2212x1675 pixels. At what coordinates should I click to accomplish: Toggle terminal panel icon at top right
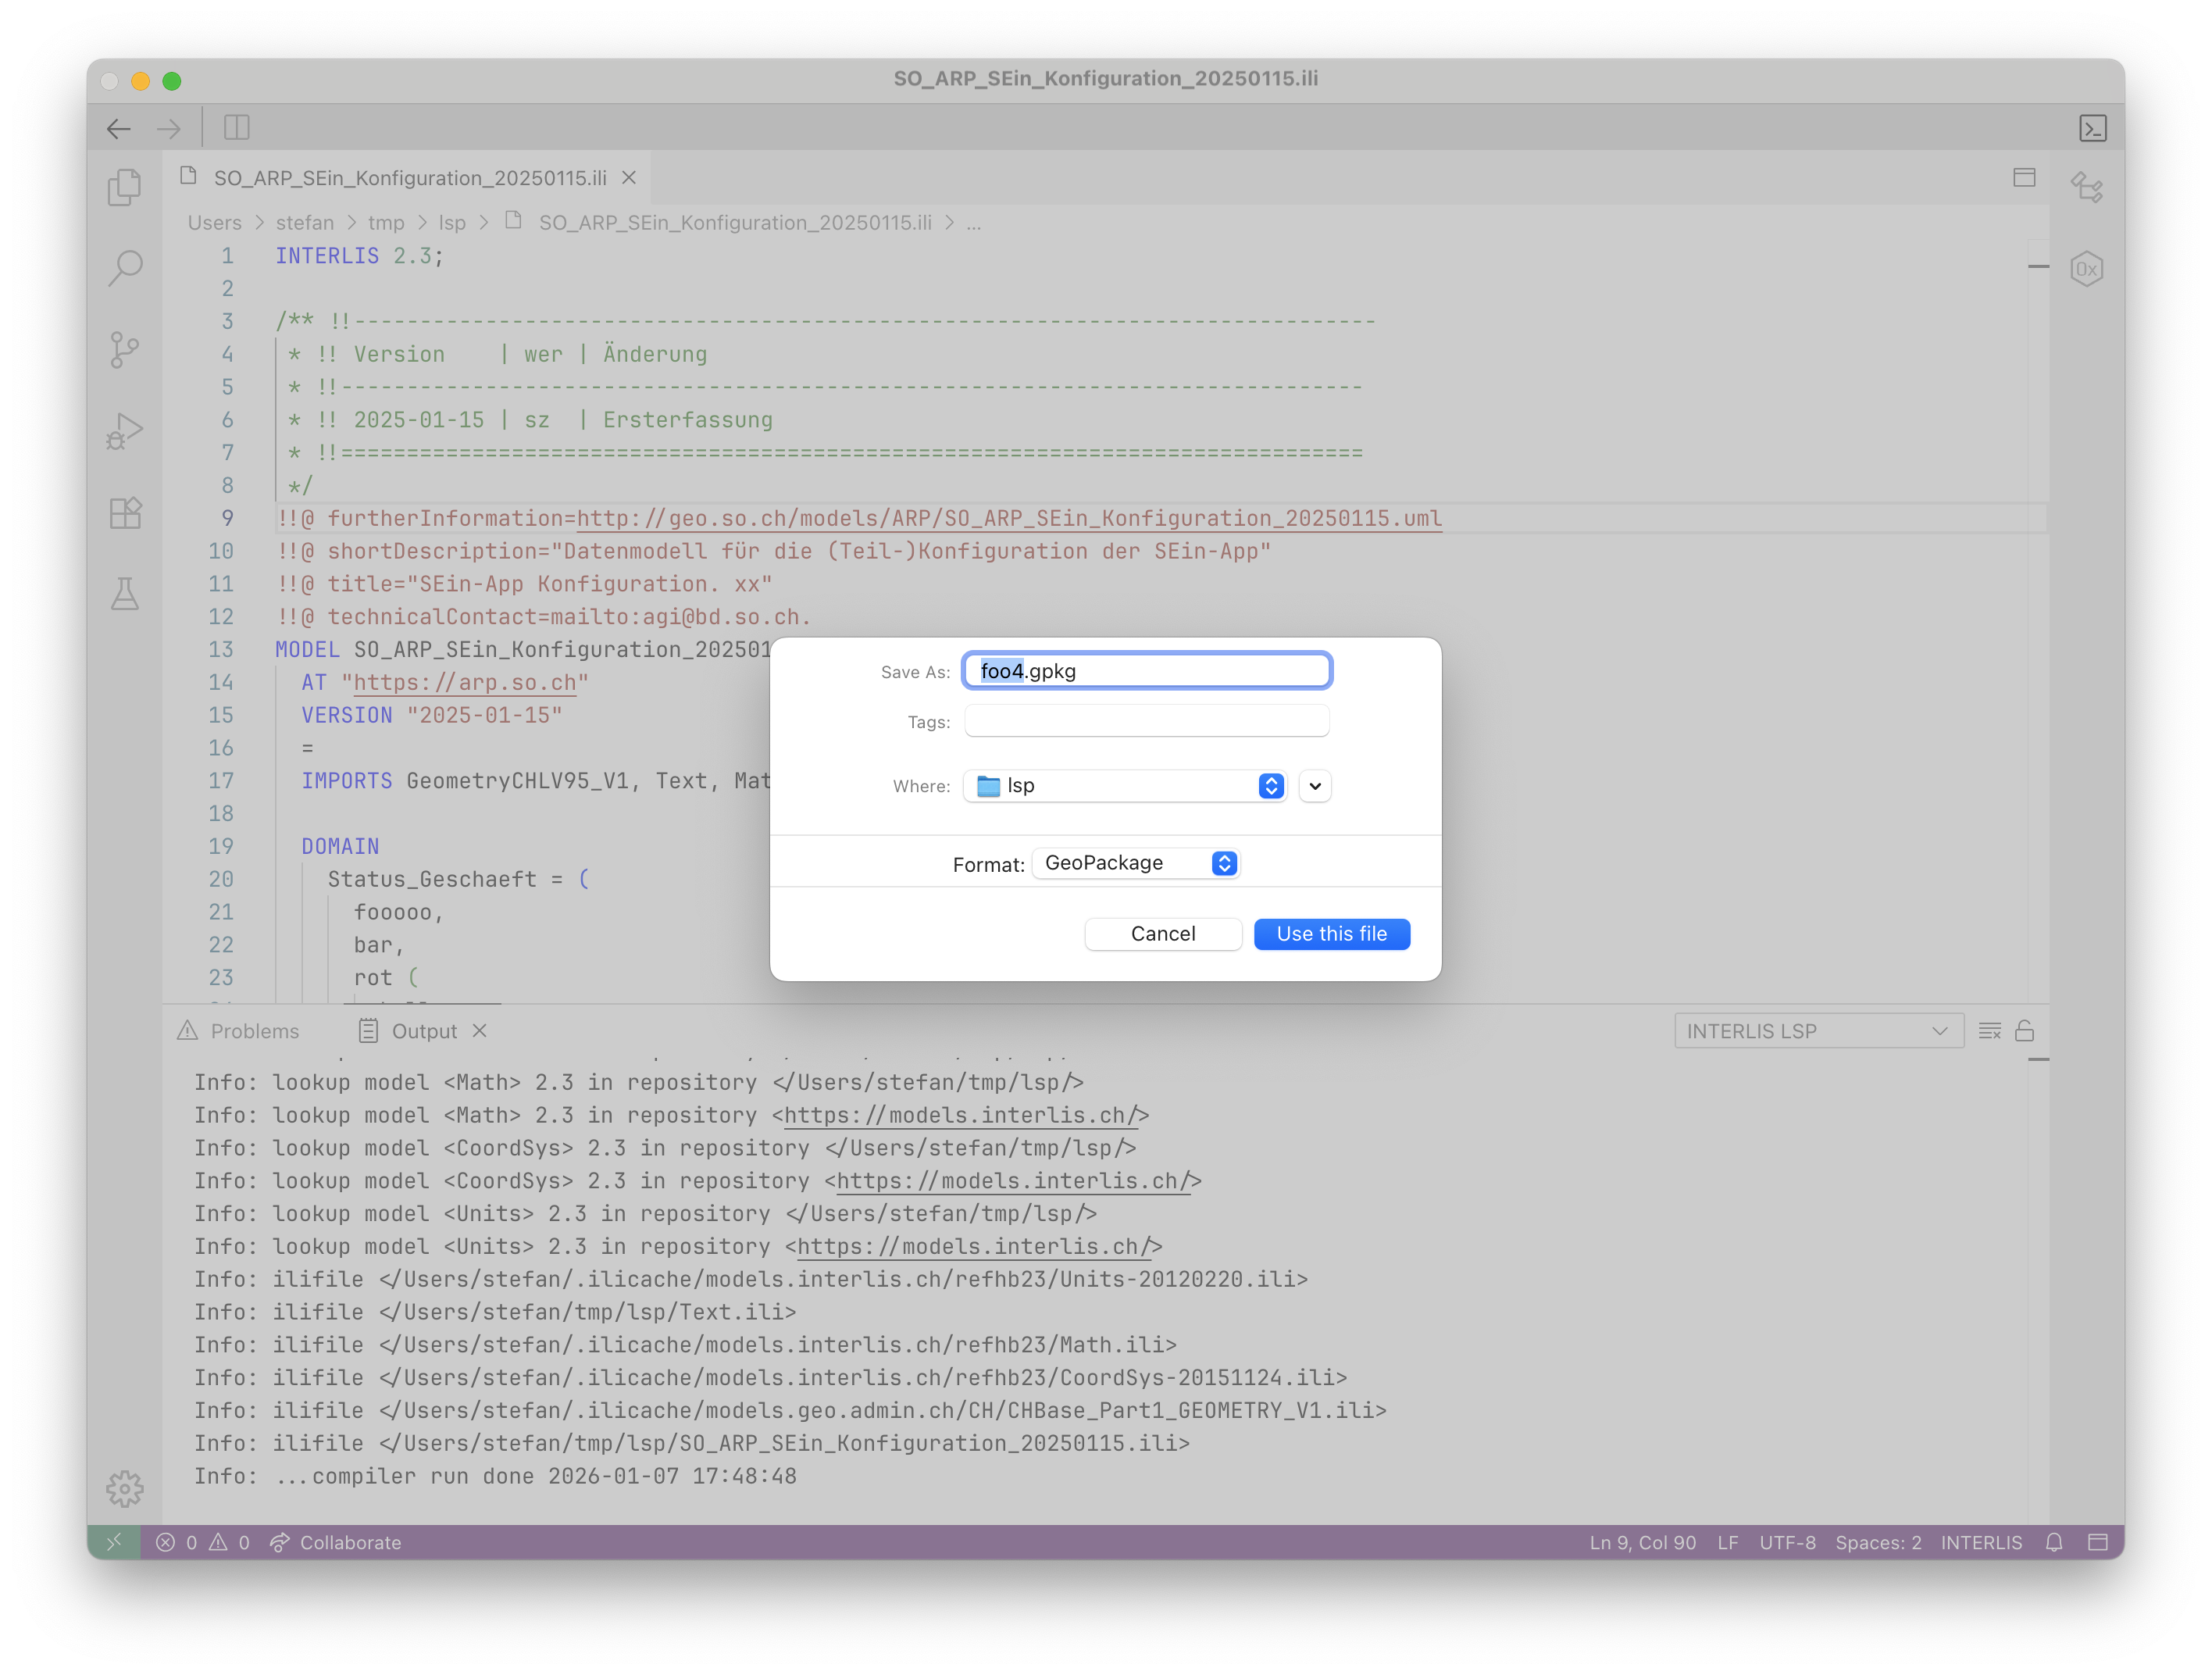point(2093,128)
